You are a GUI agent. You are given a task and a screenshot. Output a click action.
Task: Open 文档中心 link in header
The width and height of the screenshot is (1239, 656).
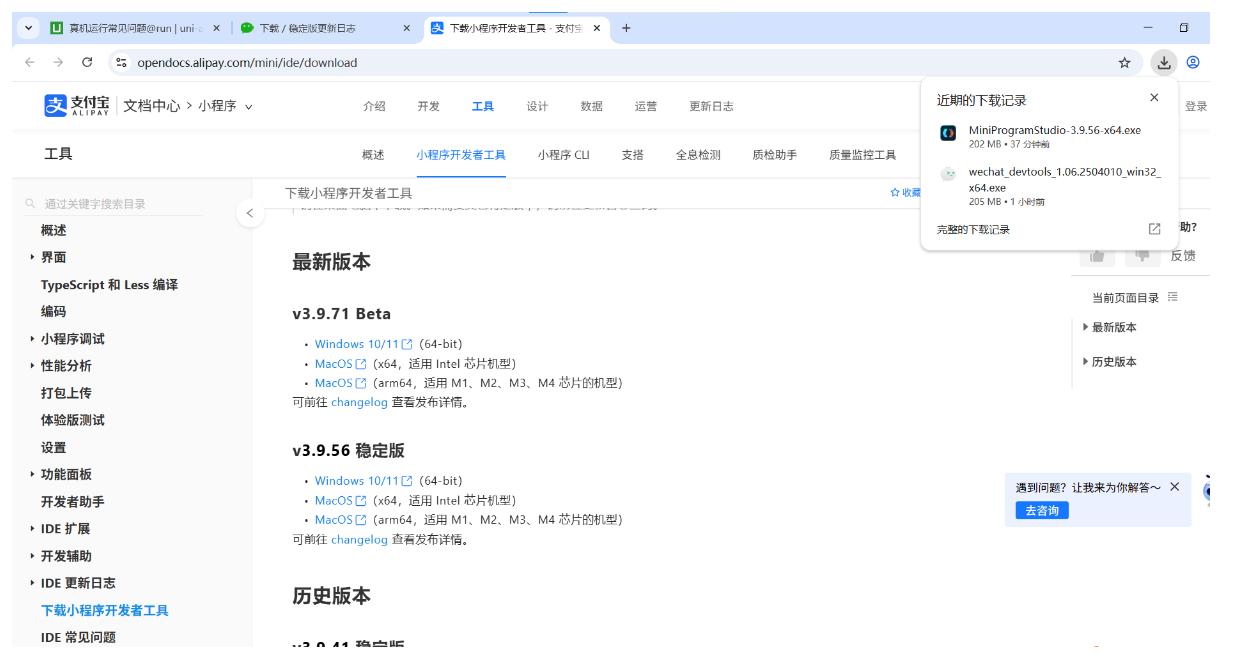151,106
